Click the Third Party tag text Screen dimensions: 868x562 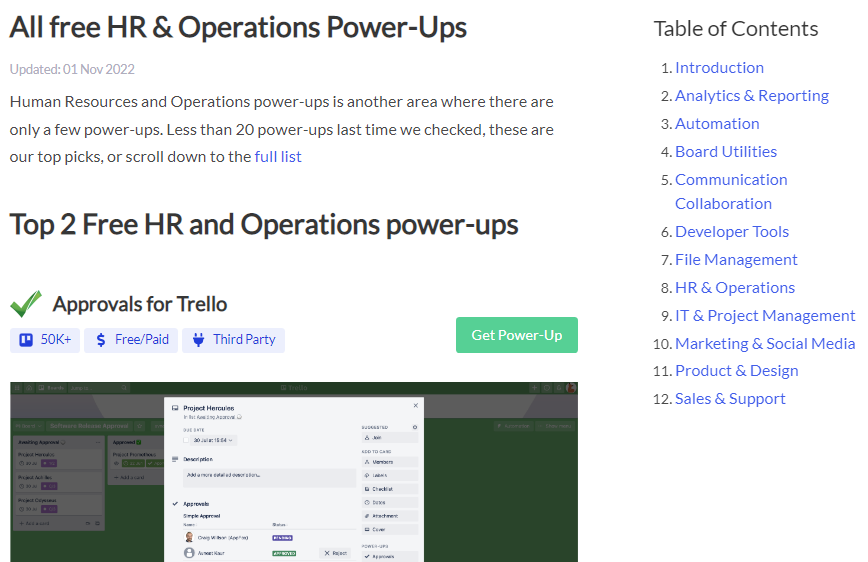pyautogui.click(x=244, y=339)
